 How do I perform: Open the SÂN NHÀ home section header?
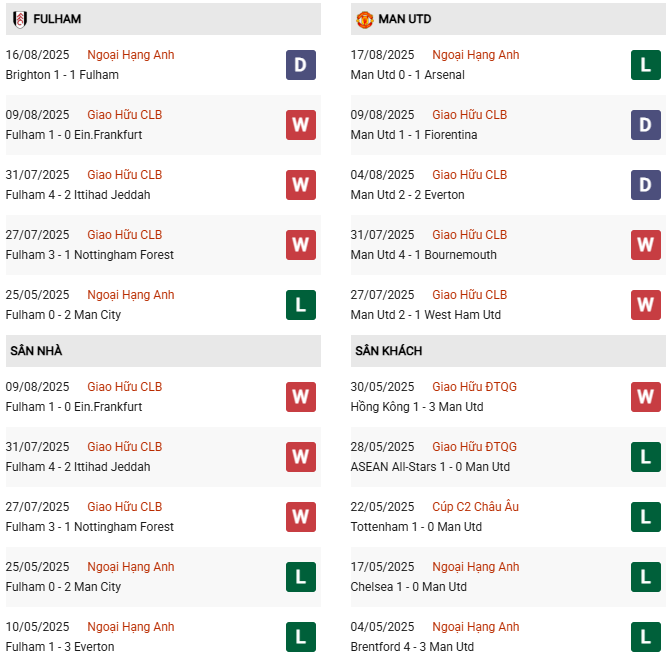(x=37, y=351)
